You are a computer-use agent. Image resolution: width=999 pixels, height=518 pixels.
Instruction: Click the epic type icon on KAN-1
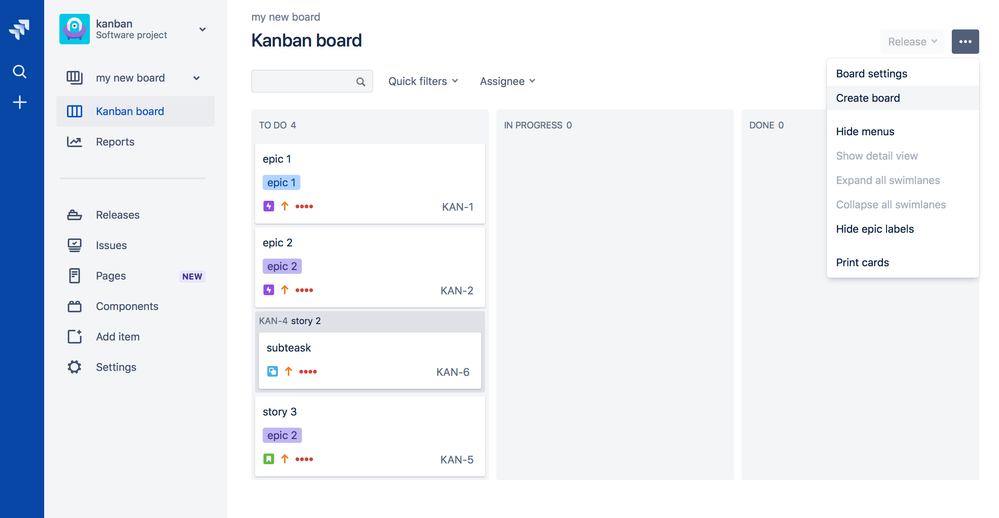pyautogui.click(x=268, y=207)
